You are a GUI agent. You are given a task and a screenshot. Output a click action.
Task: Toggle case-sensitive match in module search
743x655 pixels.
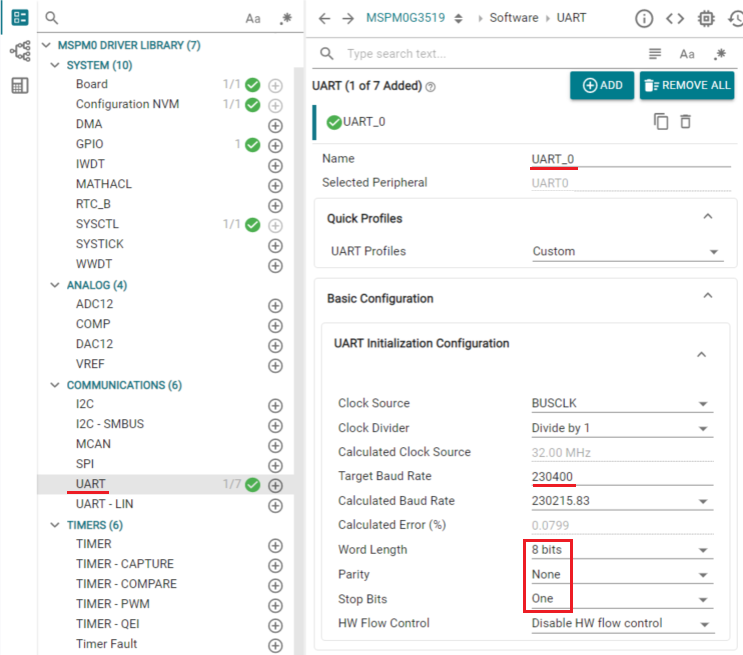254,18
